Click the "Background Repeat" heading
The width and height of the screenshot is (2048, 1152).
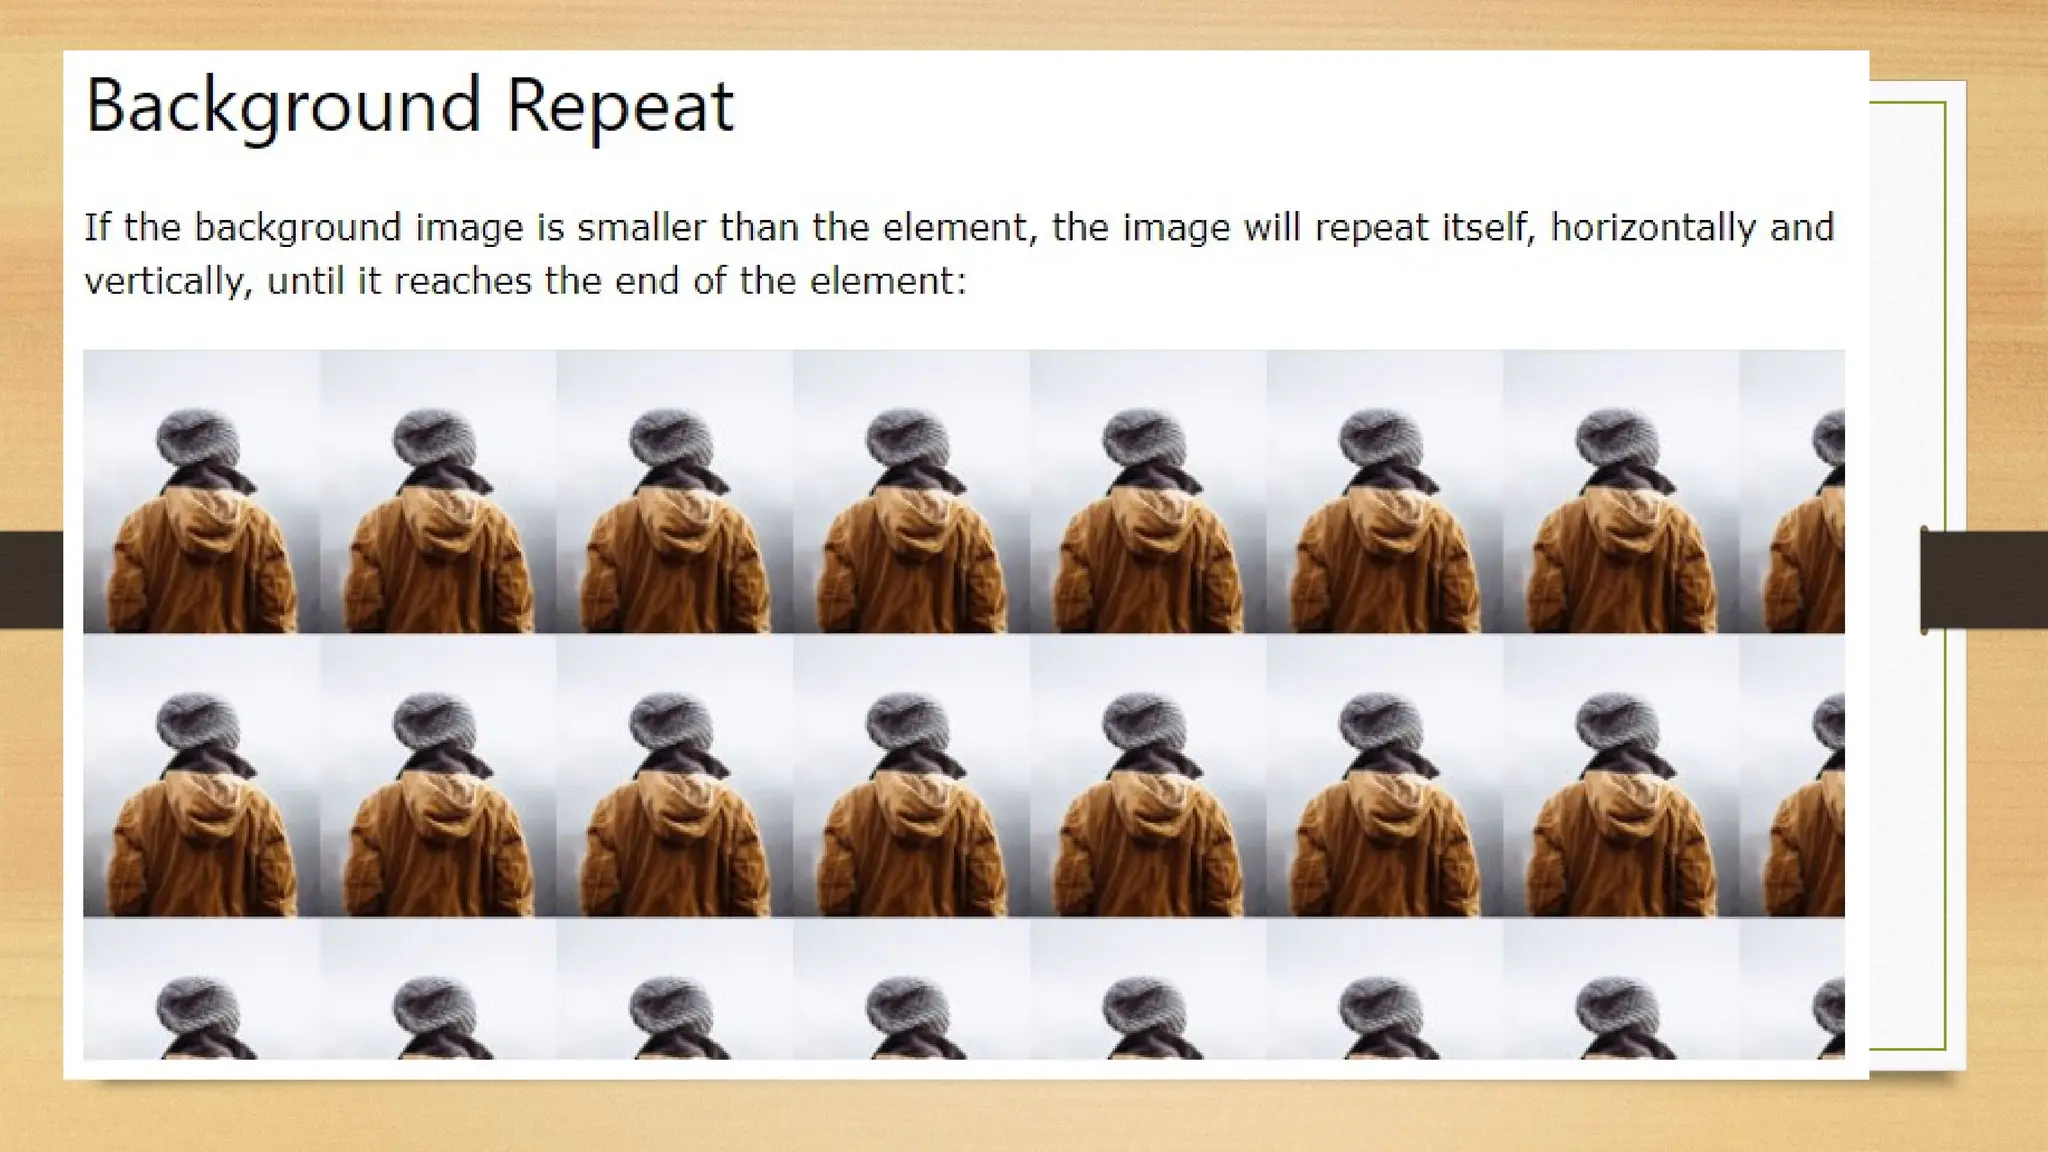pyautogui.click(x=410, y=106)
